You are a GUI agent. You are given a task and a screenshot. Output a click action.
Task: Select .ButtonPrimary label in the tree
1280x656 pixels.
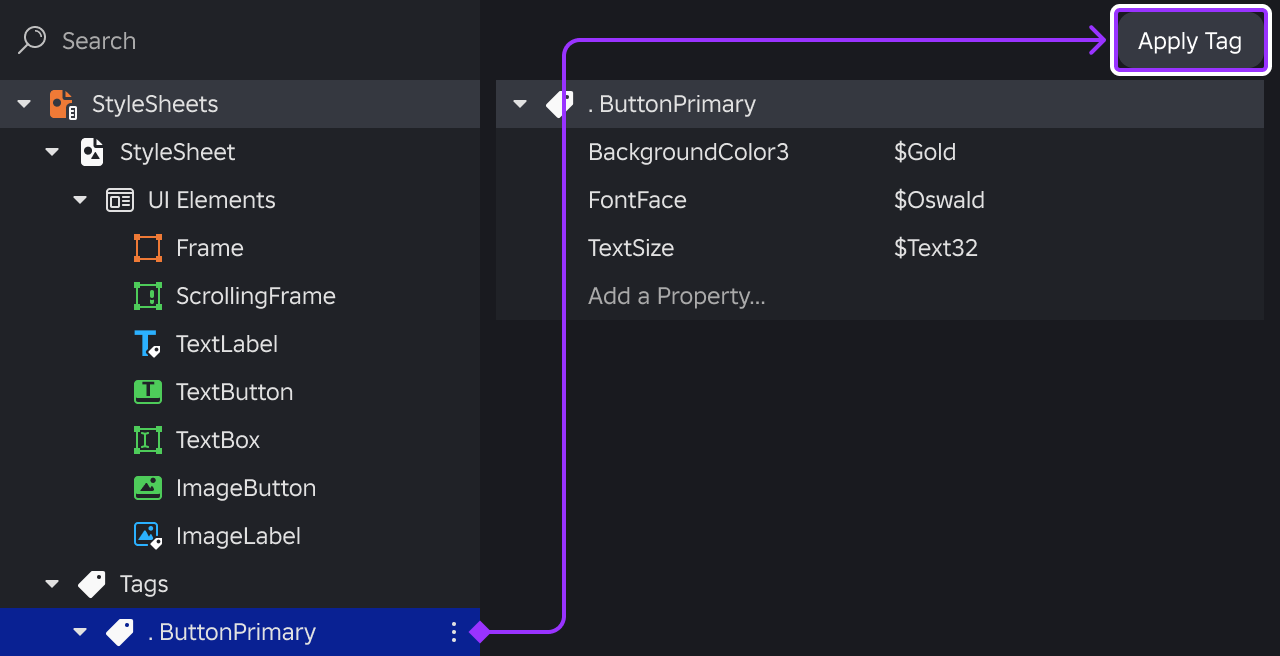pyautogui.click(x=232, y=632)
